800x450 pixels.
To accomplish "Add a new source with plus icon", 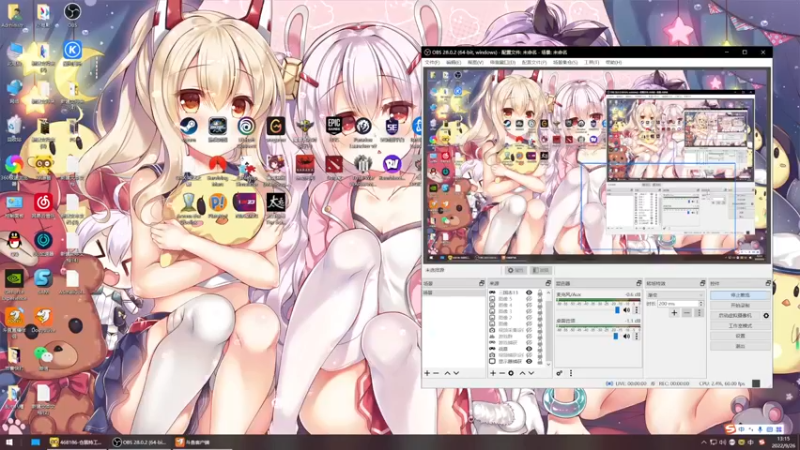I will [x=493, y=373].
